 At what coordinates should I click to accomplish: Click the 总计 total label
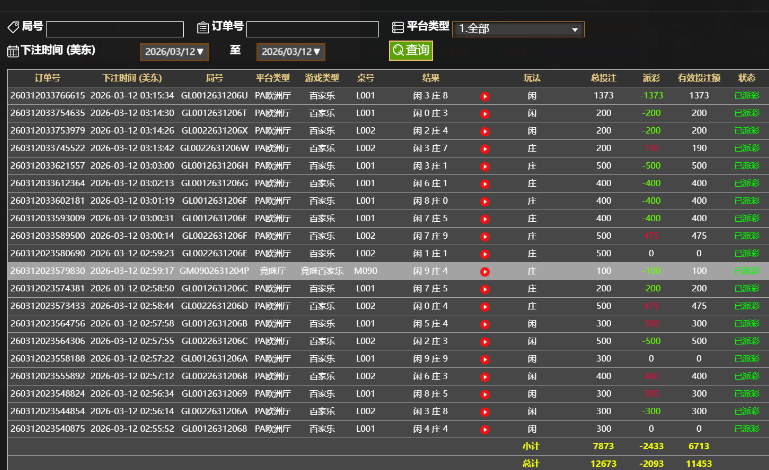[x=531, y=464]
